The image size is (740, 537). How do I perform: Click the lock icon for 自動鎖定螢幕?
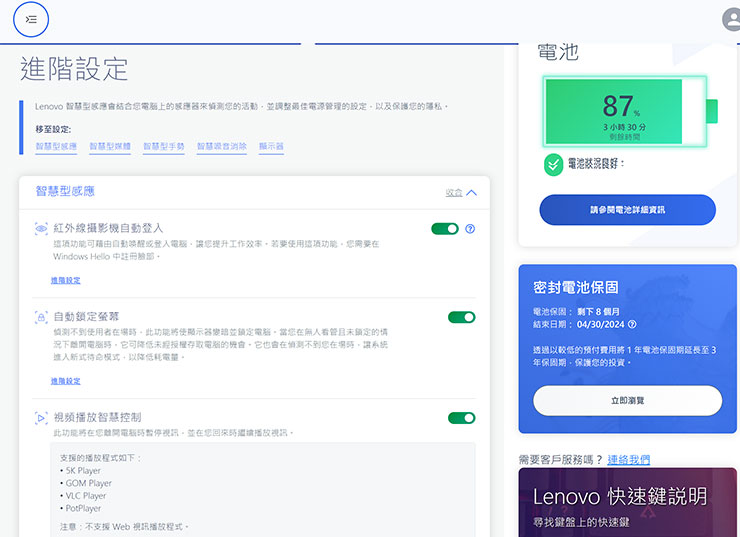(x=41, y=317)
